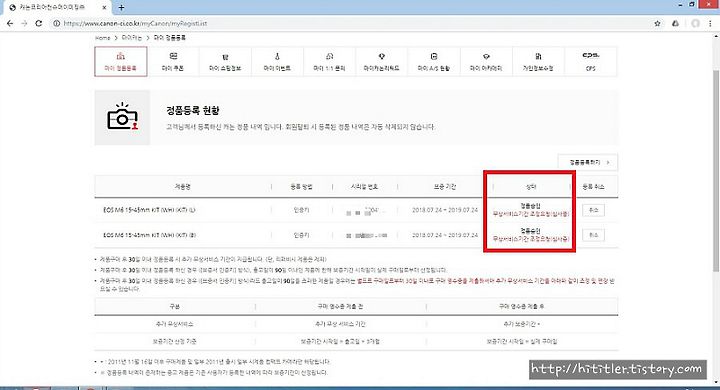
Task: Open a new browser tab
Action: pos(121,7)
